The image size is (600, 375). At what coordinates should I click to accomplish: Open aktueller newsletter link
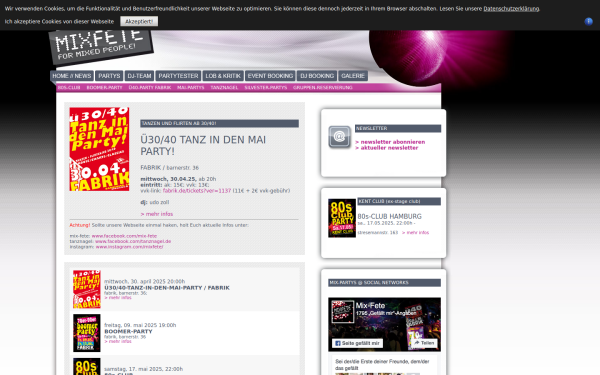coord(386,148)
